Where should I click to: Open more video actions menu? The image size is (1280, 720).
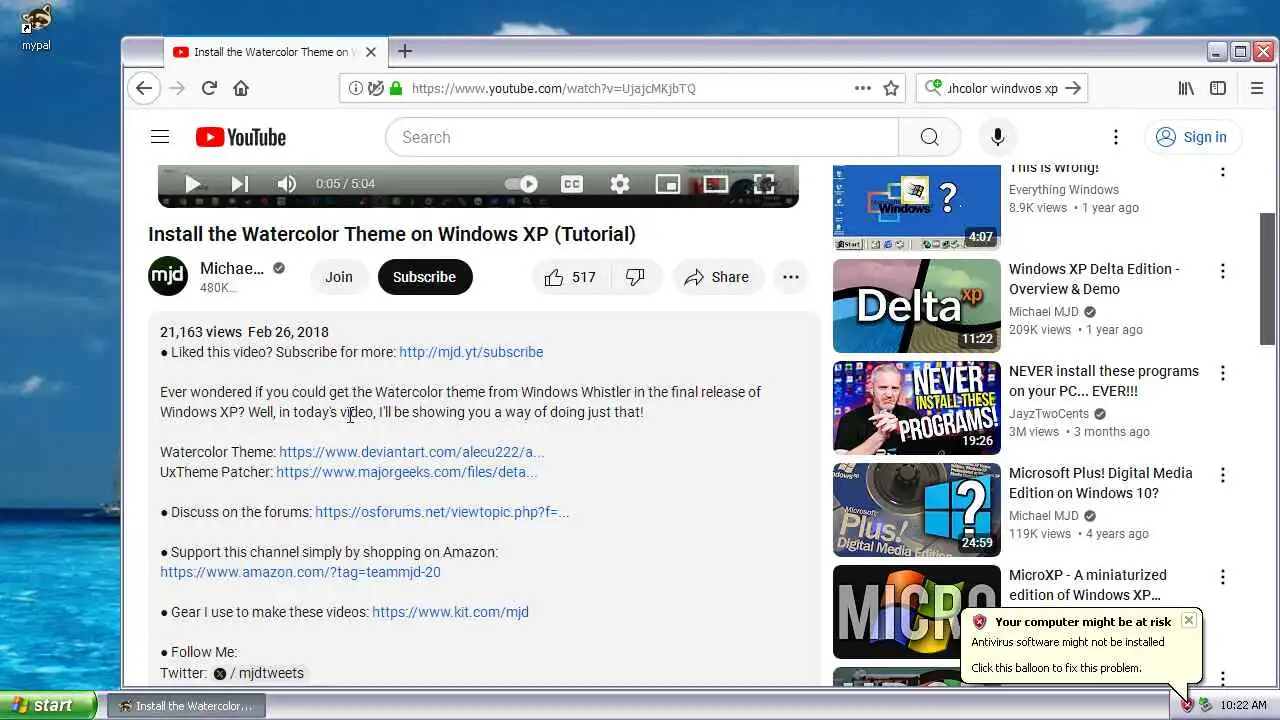tap(791, 277)
